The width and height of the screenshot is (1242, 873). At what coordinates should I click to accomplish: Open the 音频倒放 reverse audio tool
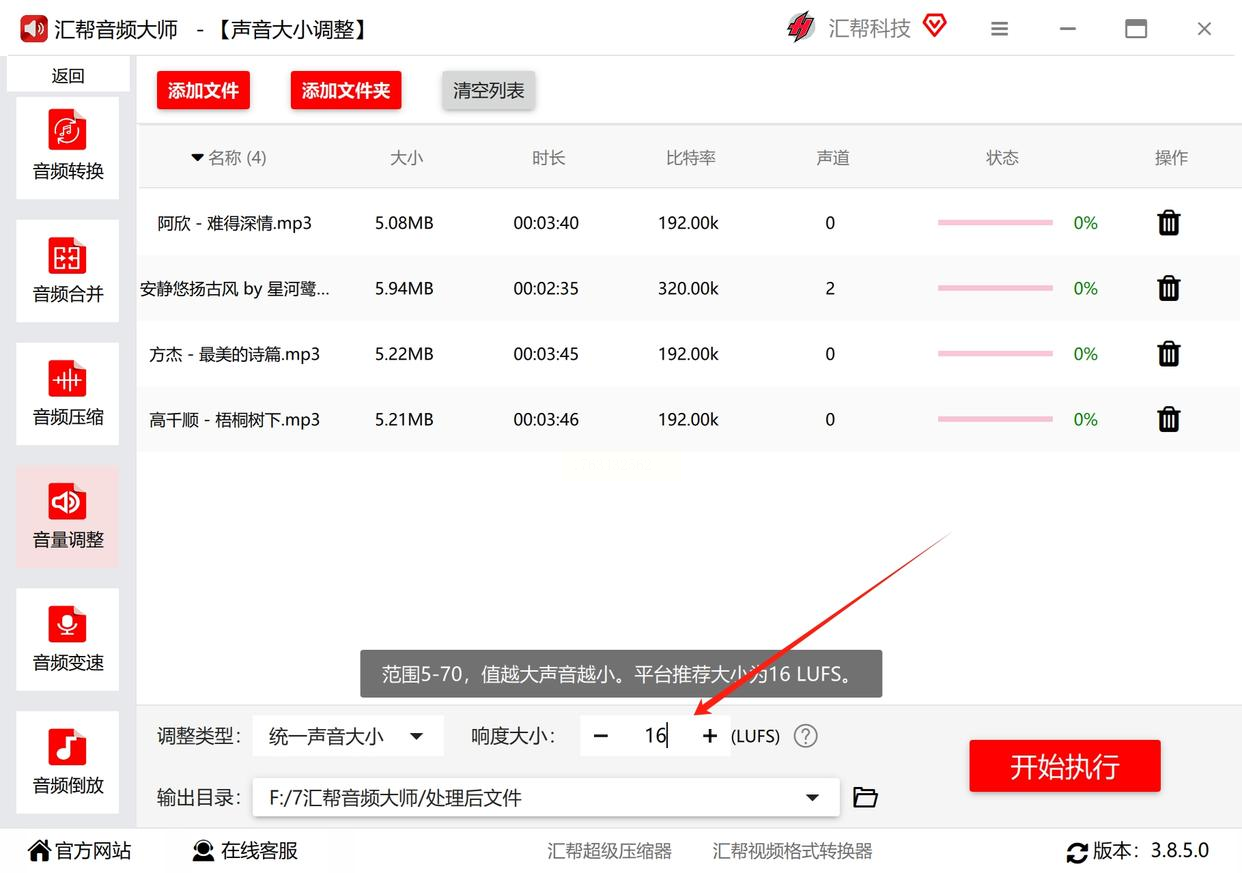[x=68, y=762]
